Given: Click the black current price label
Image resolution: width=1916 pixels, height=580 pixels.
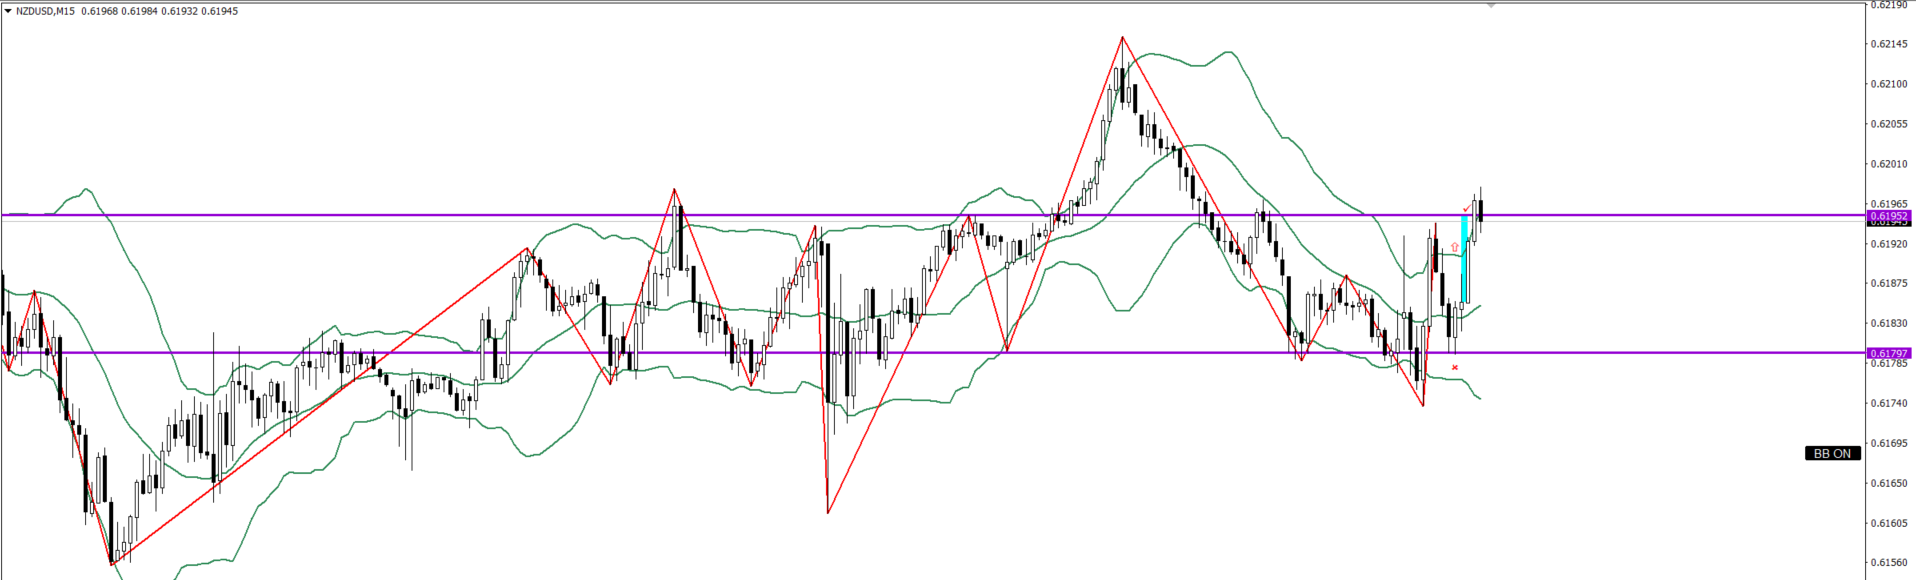Looking at the screenshot, I should 1889,223.
